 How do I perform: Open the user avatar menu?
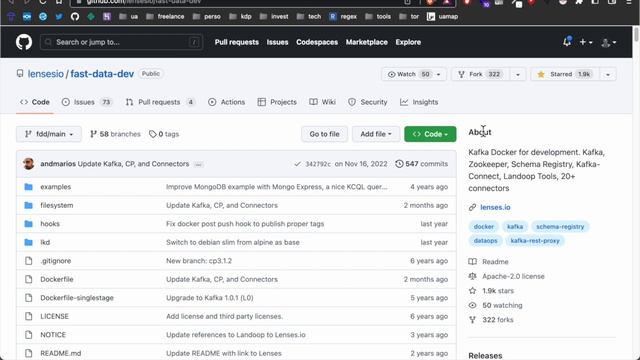click(609, 42)
